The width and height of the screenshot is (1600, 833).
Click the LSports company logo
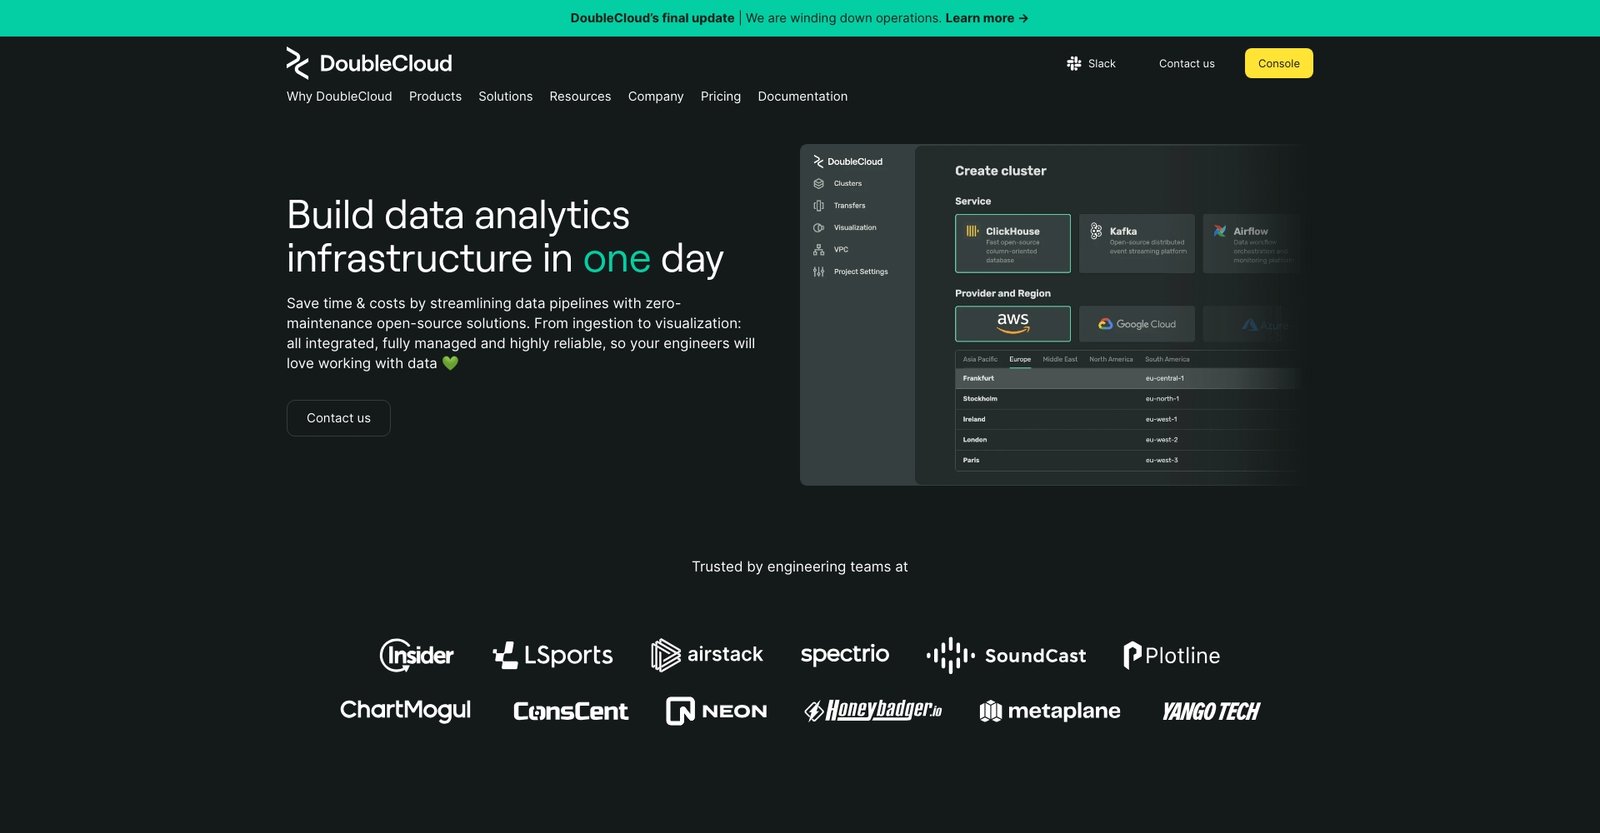tap(553, 655)
